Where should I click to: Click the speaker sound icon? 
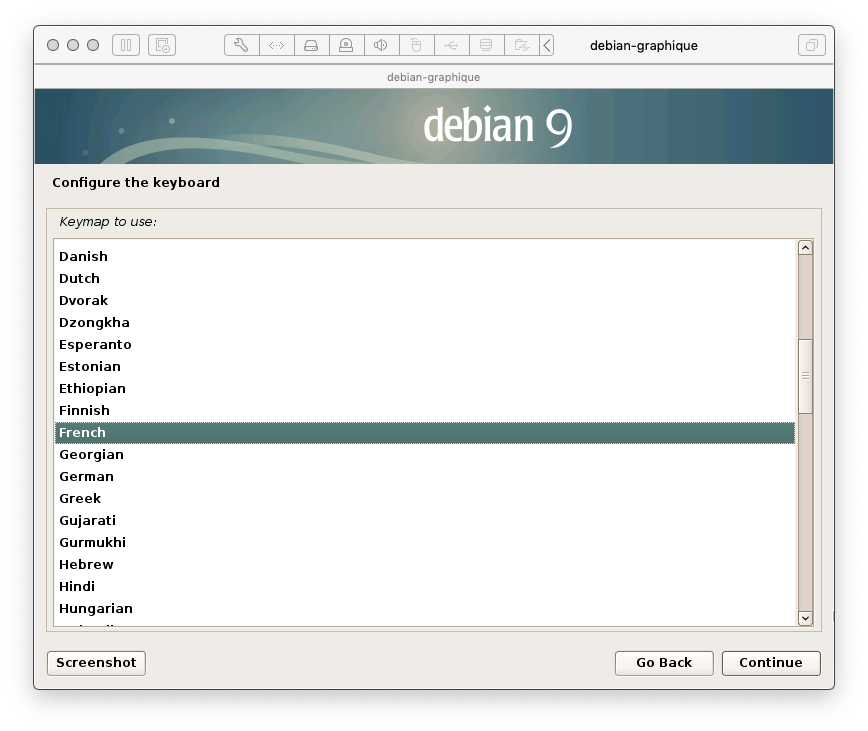(x=381, y=45)
